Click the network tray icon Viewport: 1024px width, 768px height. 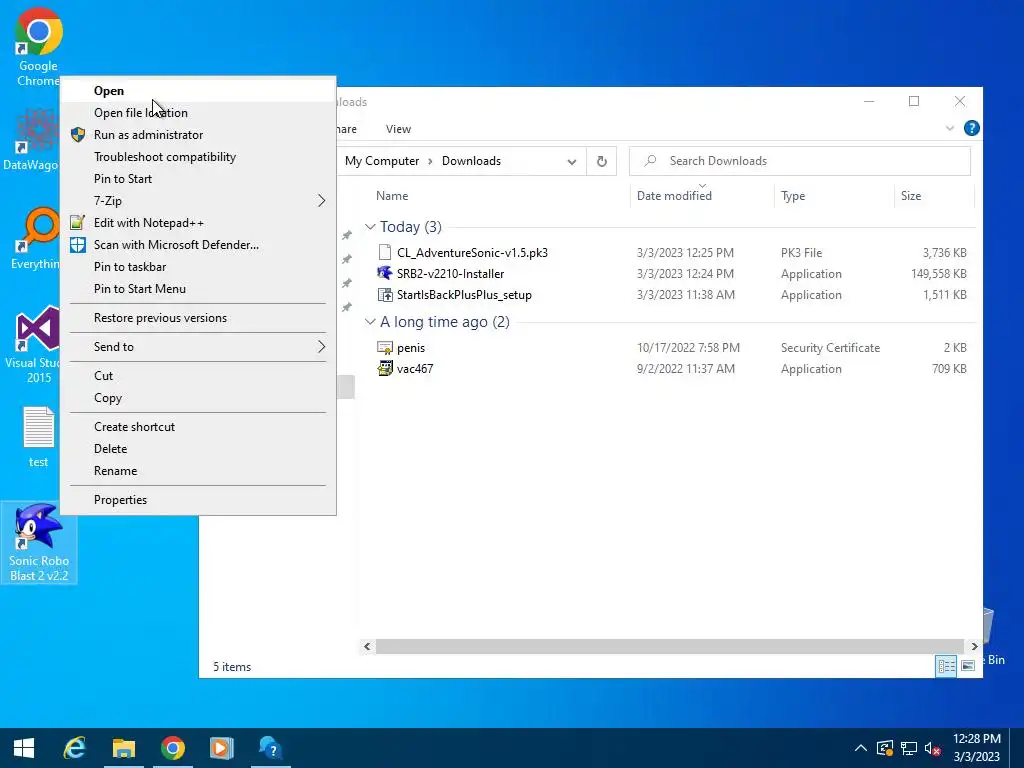pos(908,748)
